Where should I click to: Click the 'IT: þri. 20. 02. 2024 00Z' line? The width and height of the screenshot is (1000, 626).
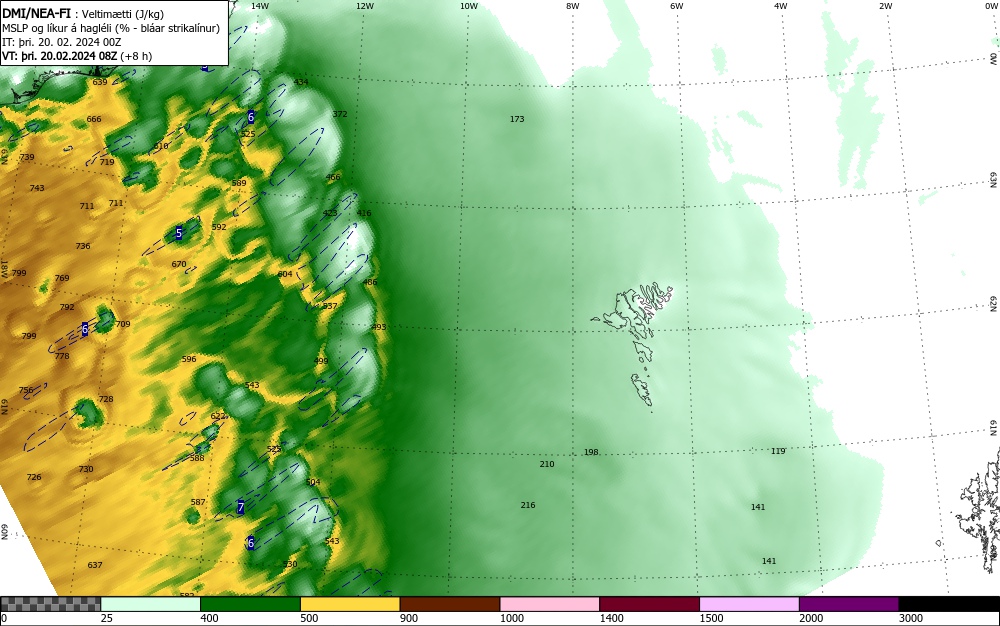point(61,42)
